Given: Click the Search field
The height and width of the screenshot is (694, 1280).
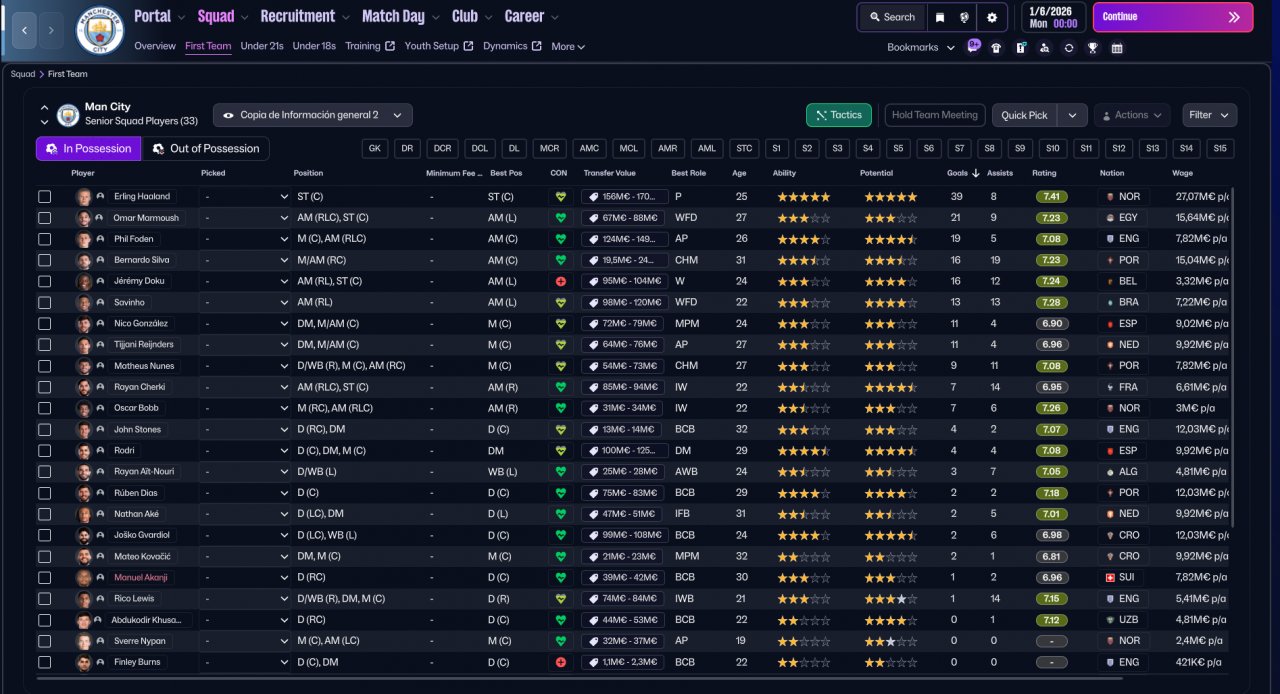Looking at the screenshot, I should click(x=892, y=17).
